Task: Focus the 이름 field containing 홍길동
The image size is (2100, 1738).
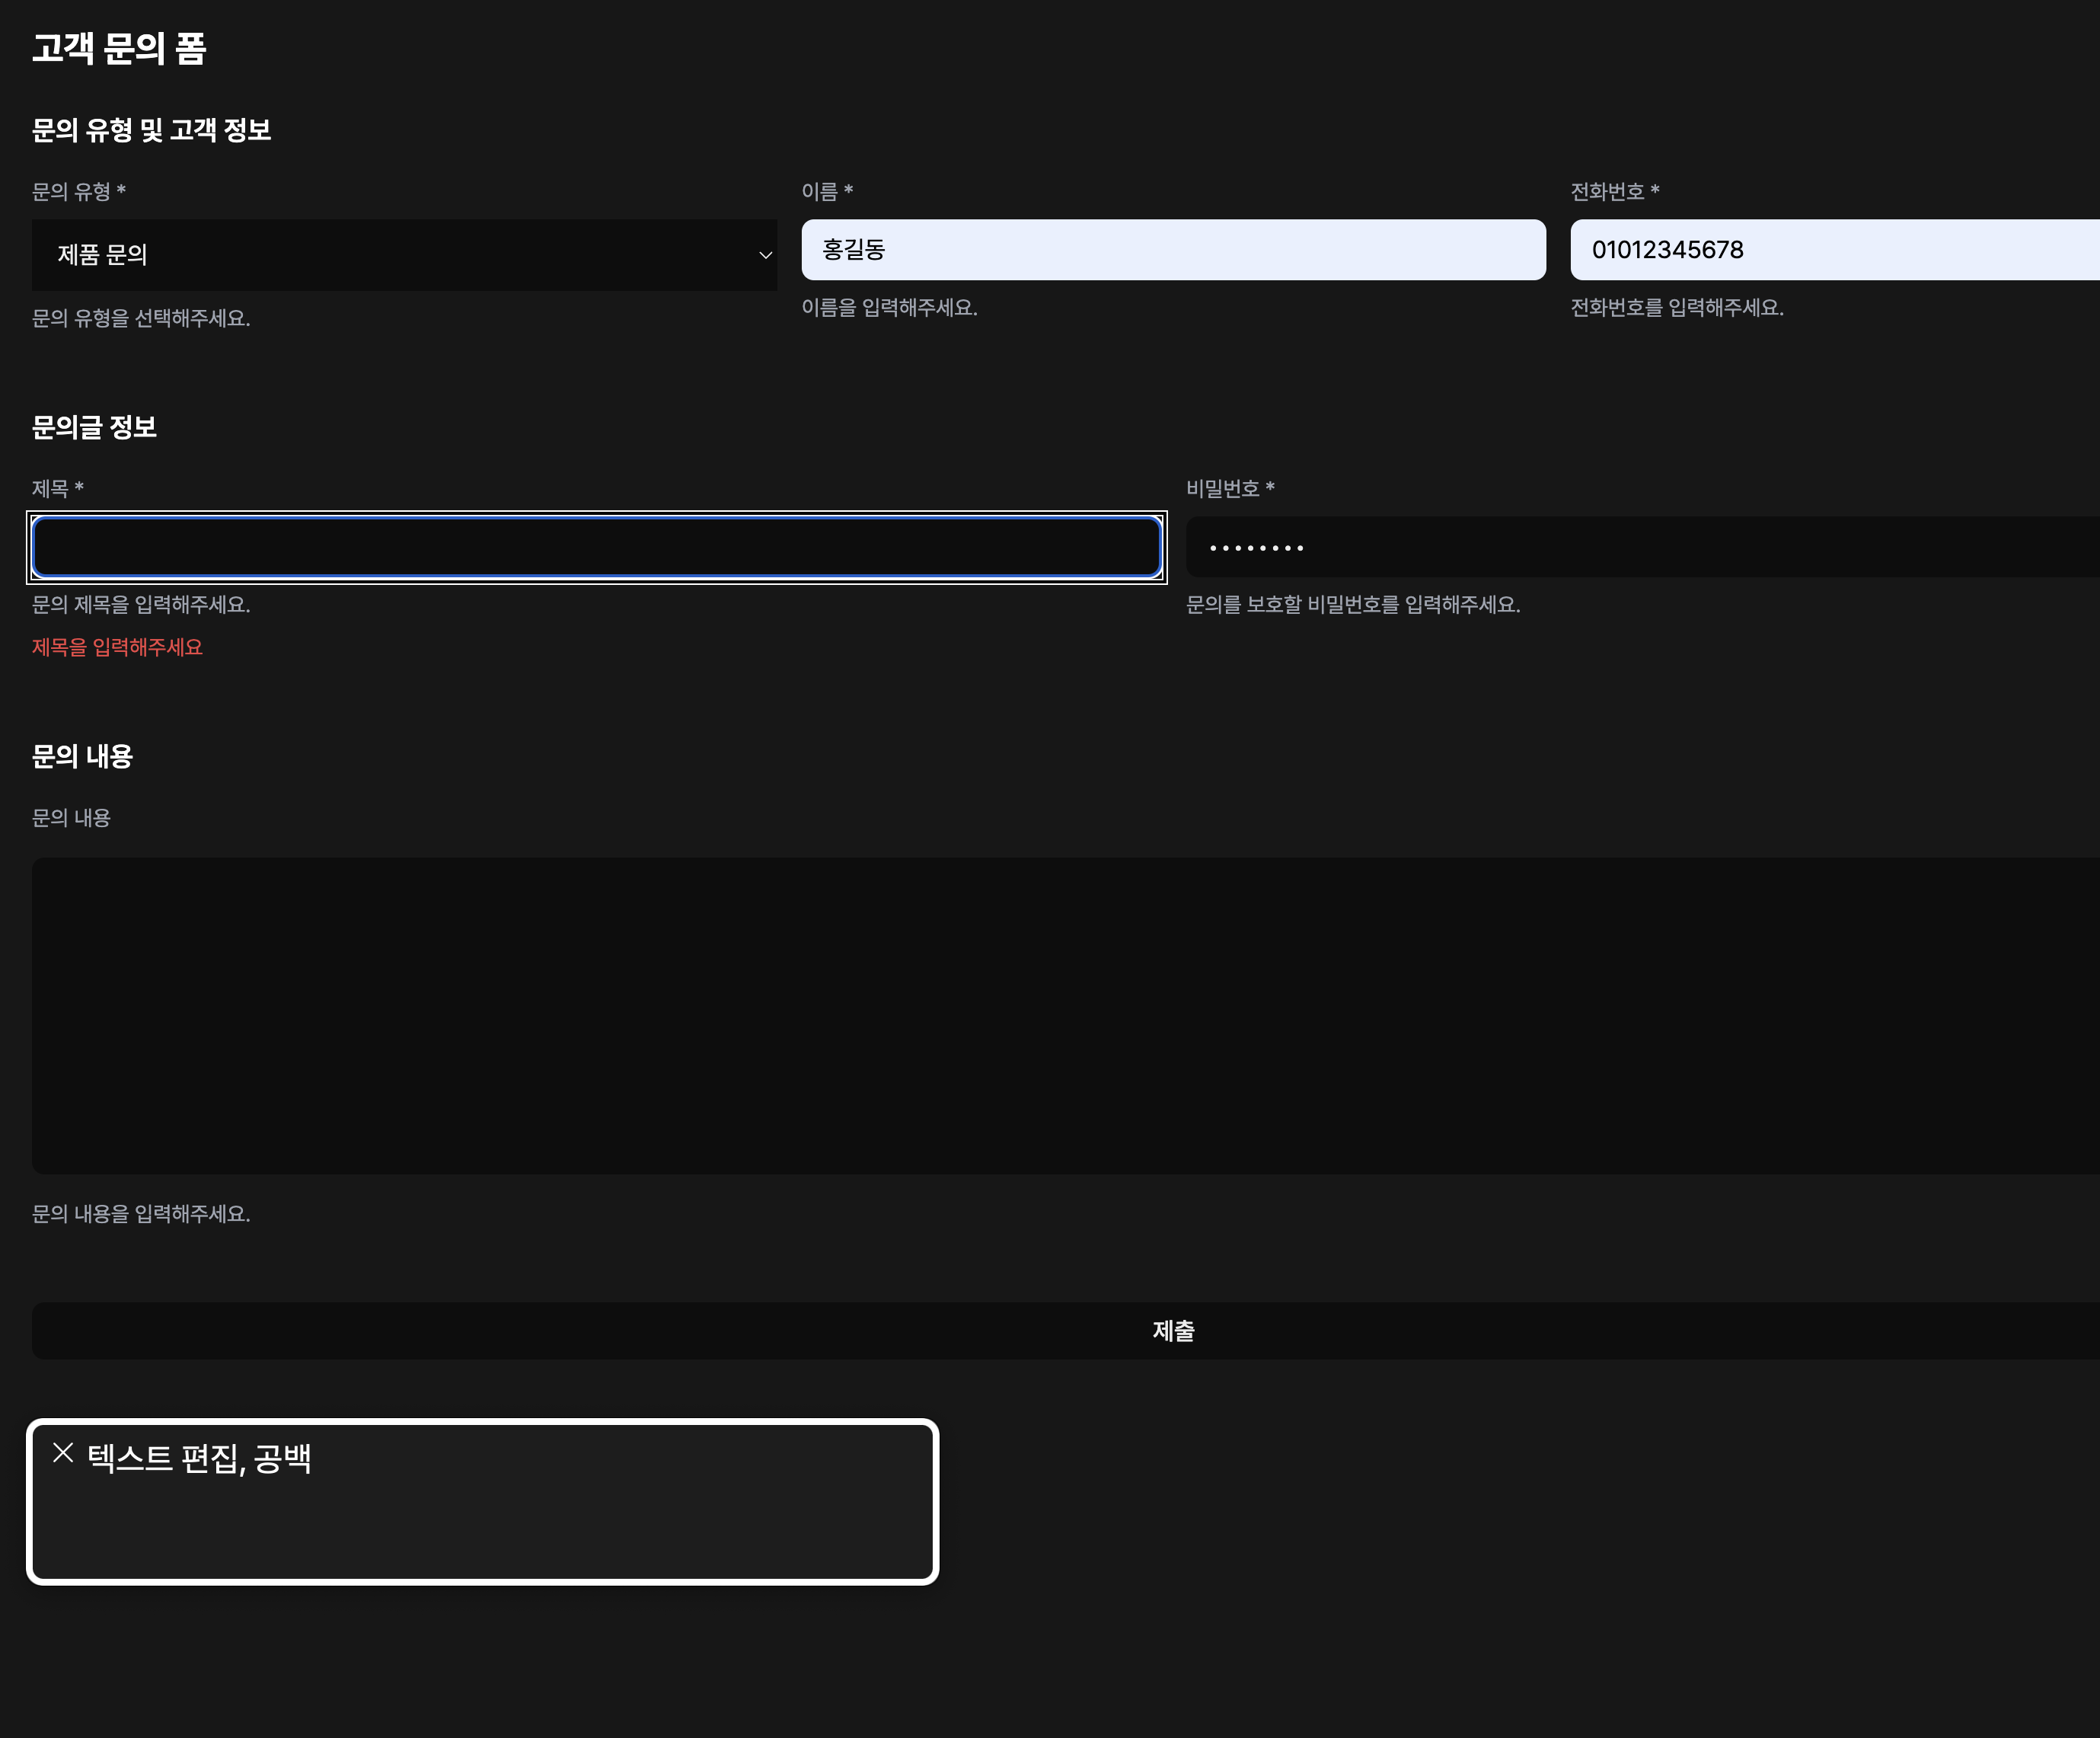Action: click(1172, 250)
